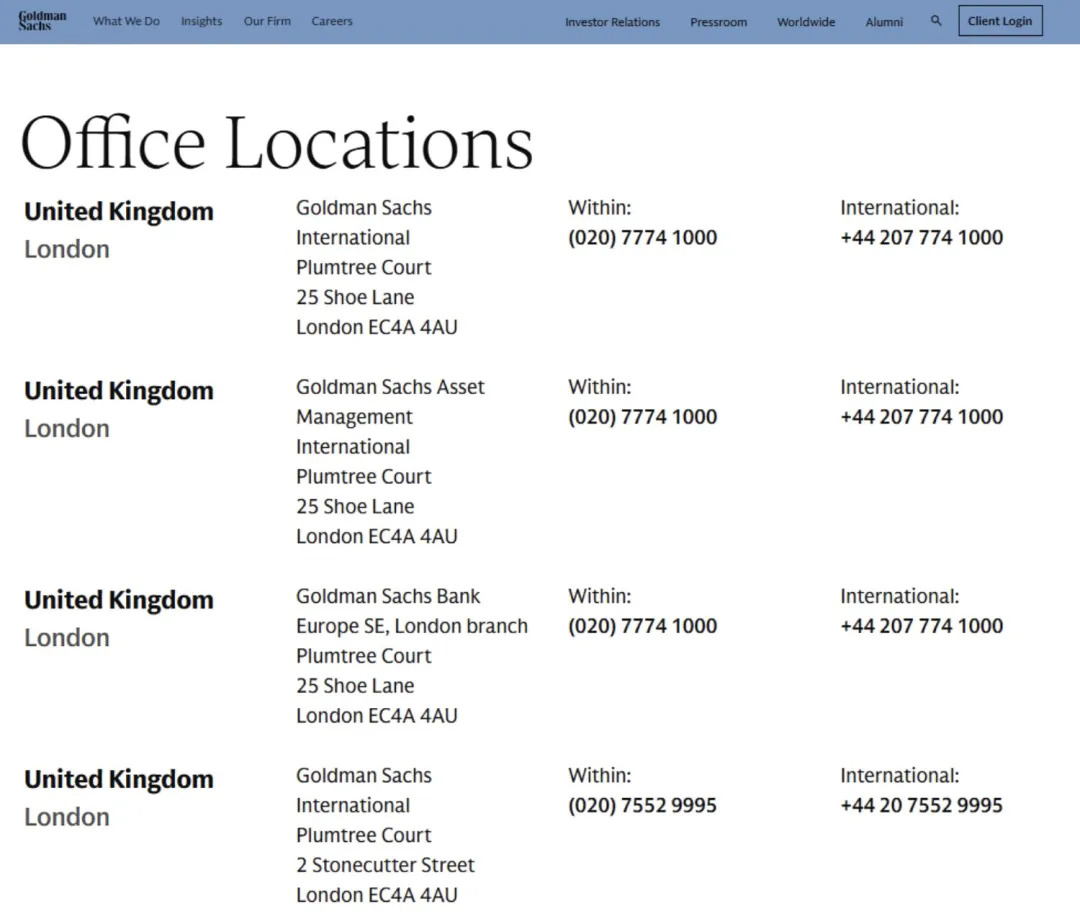
Task: Click the Office Locations heading
Action: click(x=277, y=143)
